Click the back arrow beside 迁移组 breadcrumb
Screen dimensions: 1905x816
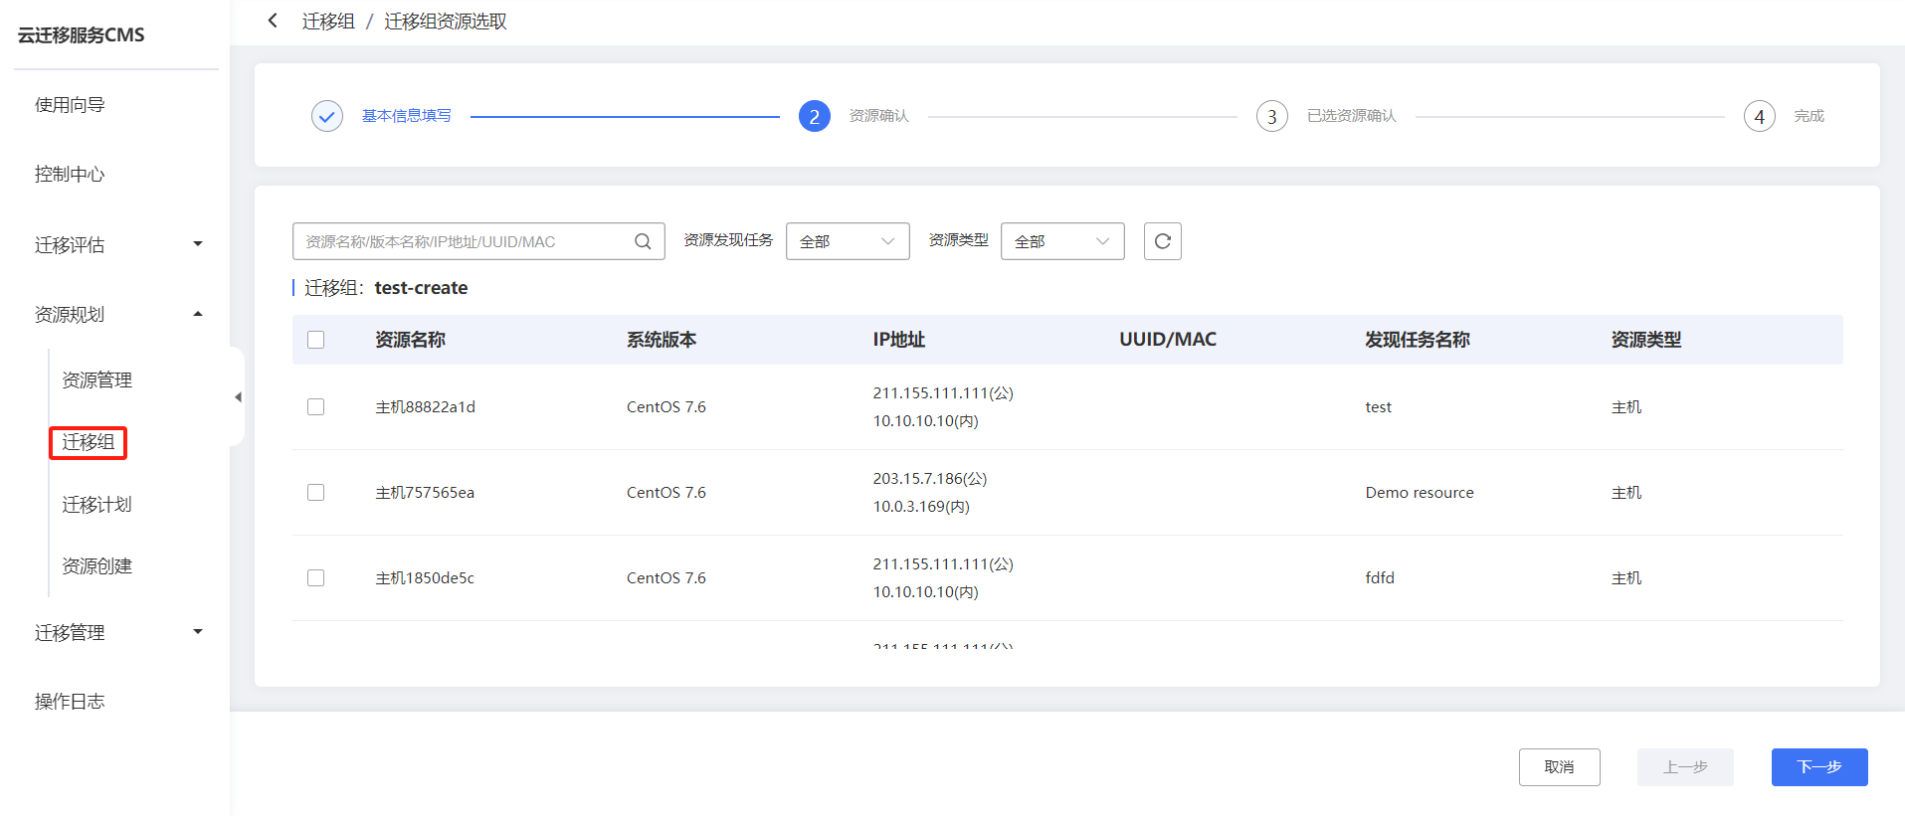click(272, 20)
